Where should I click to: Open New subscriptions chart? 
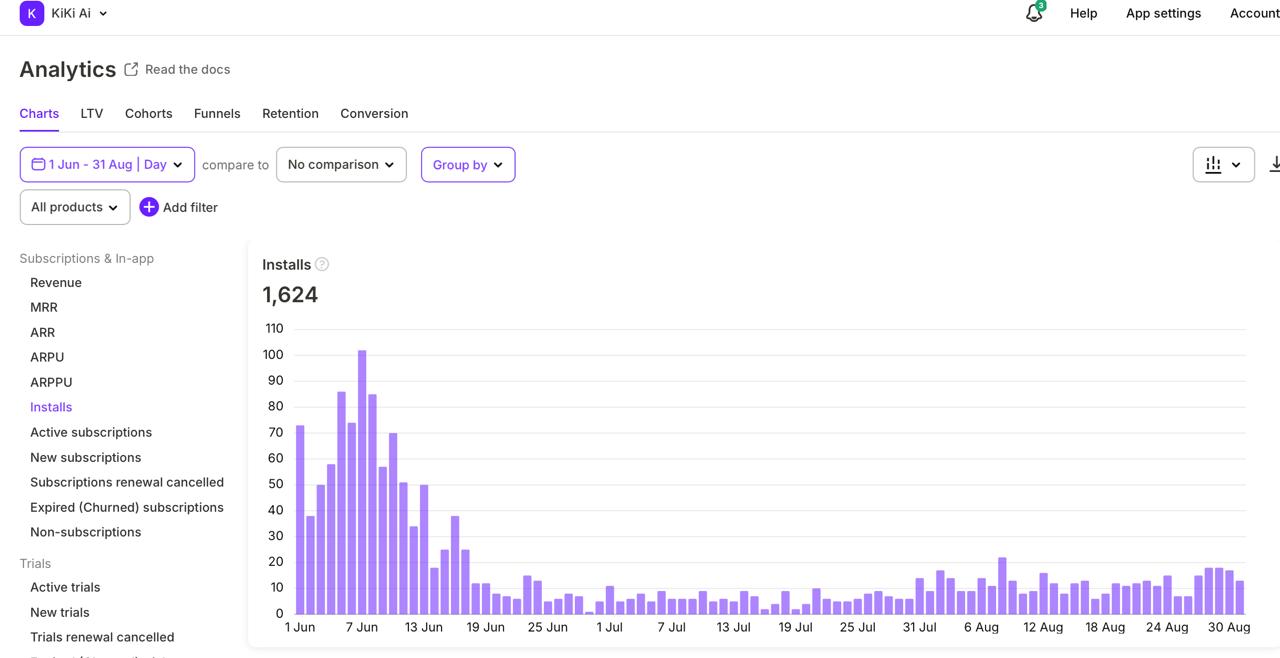click(x=86, y=457)
